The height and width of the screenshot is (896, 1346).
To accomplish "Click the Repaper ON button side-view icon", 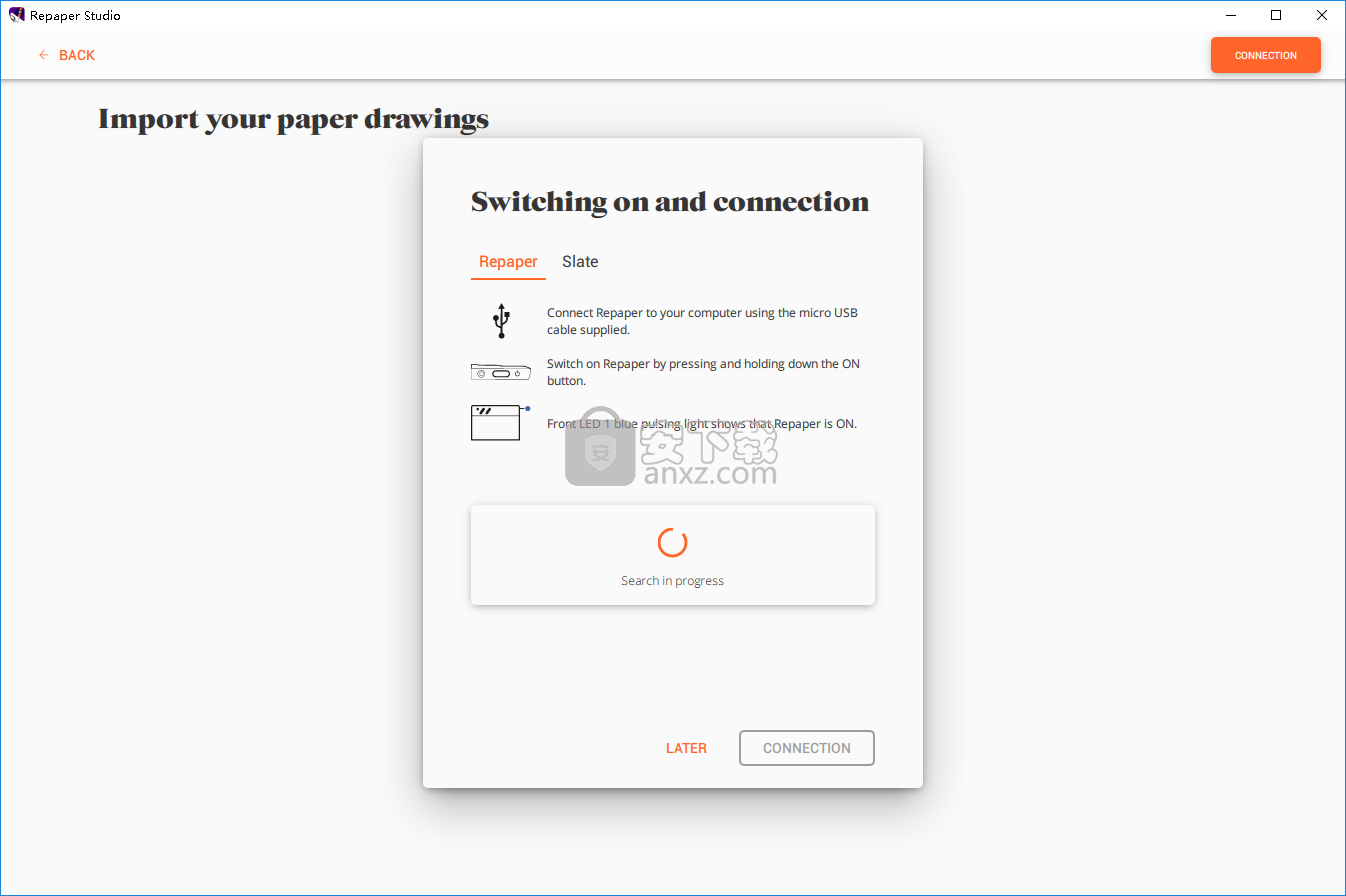I will pos(500,373).
